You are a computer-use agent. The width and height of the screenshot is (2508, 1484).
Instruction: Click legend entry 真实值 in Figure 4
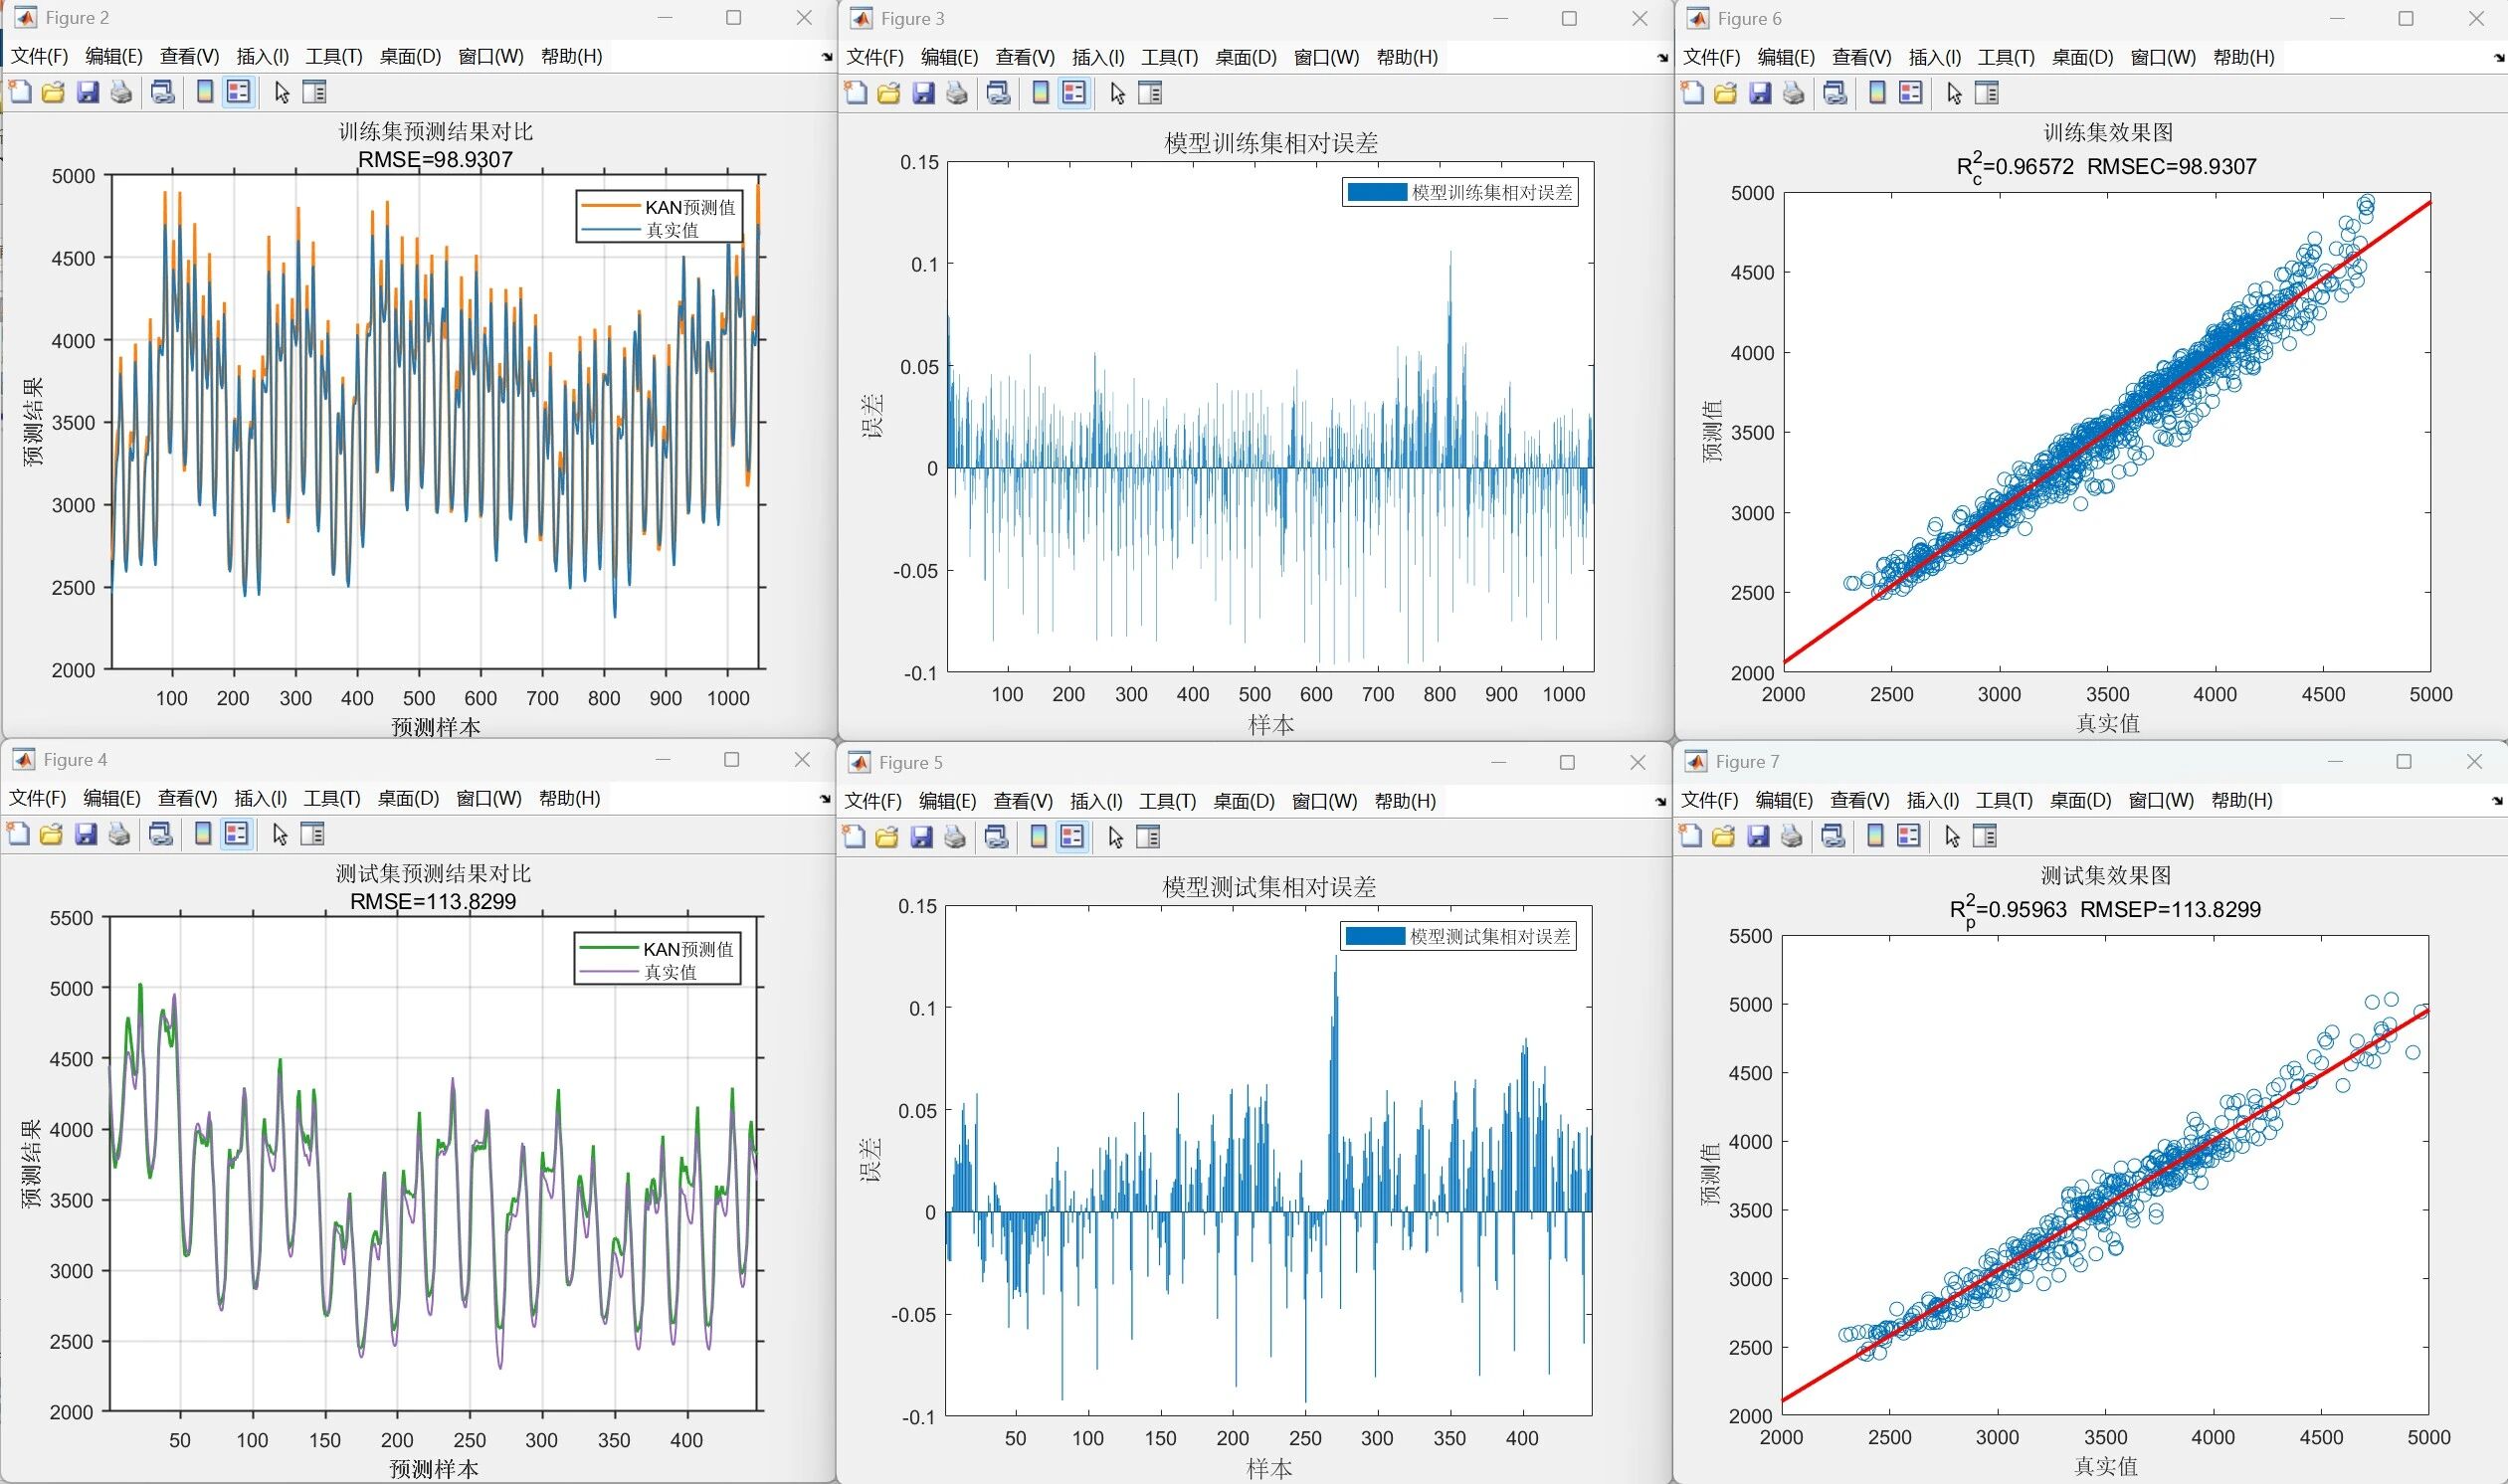tap(669, 972)
